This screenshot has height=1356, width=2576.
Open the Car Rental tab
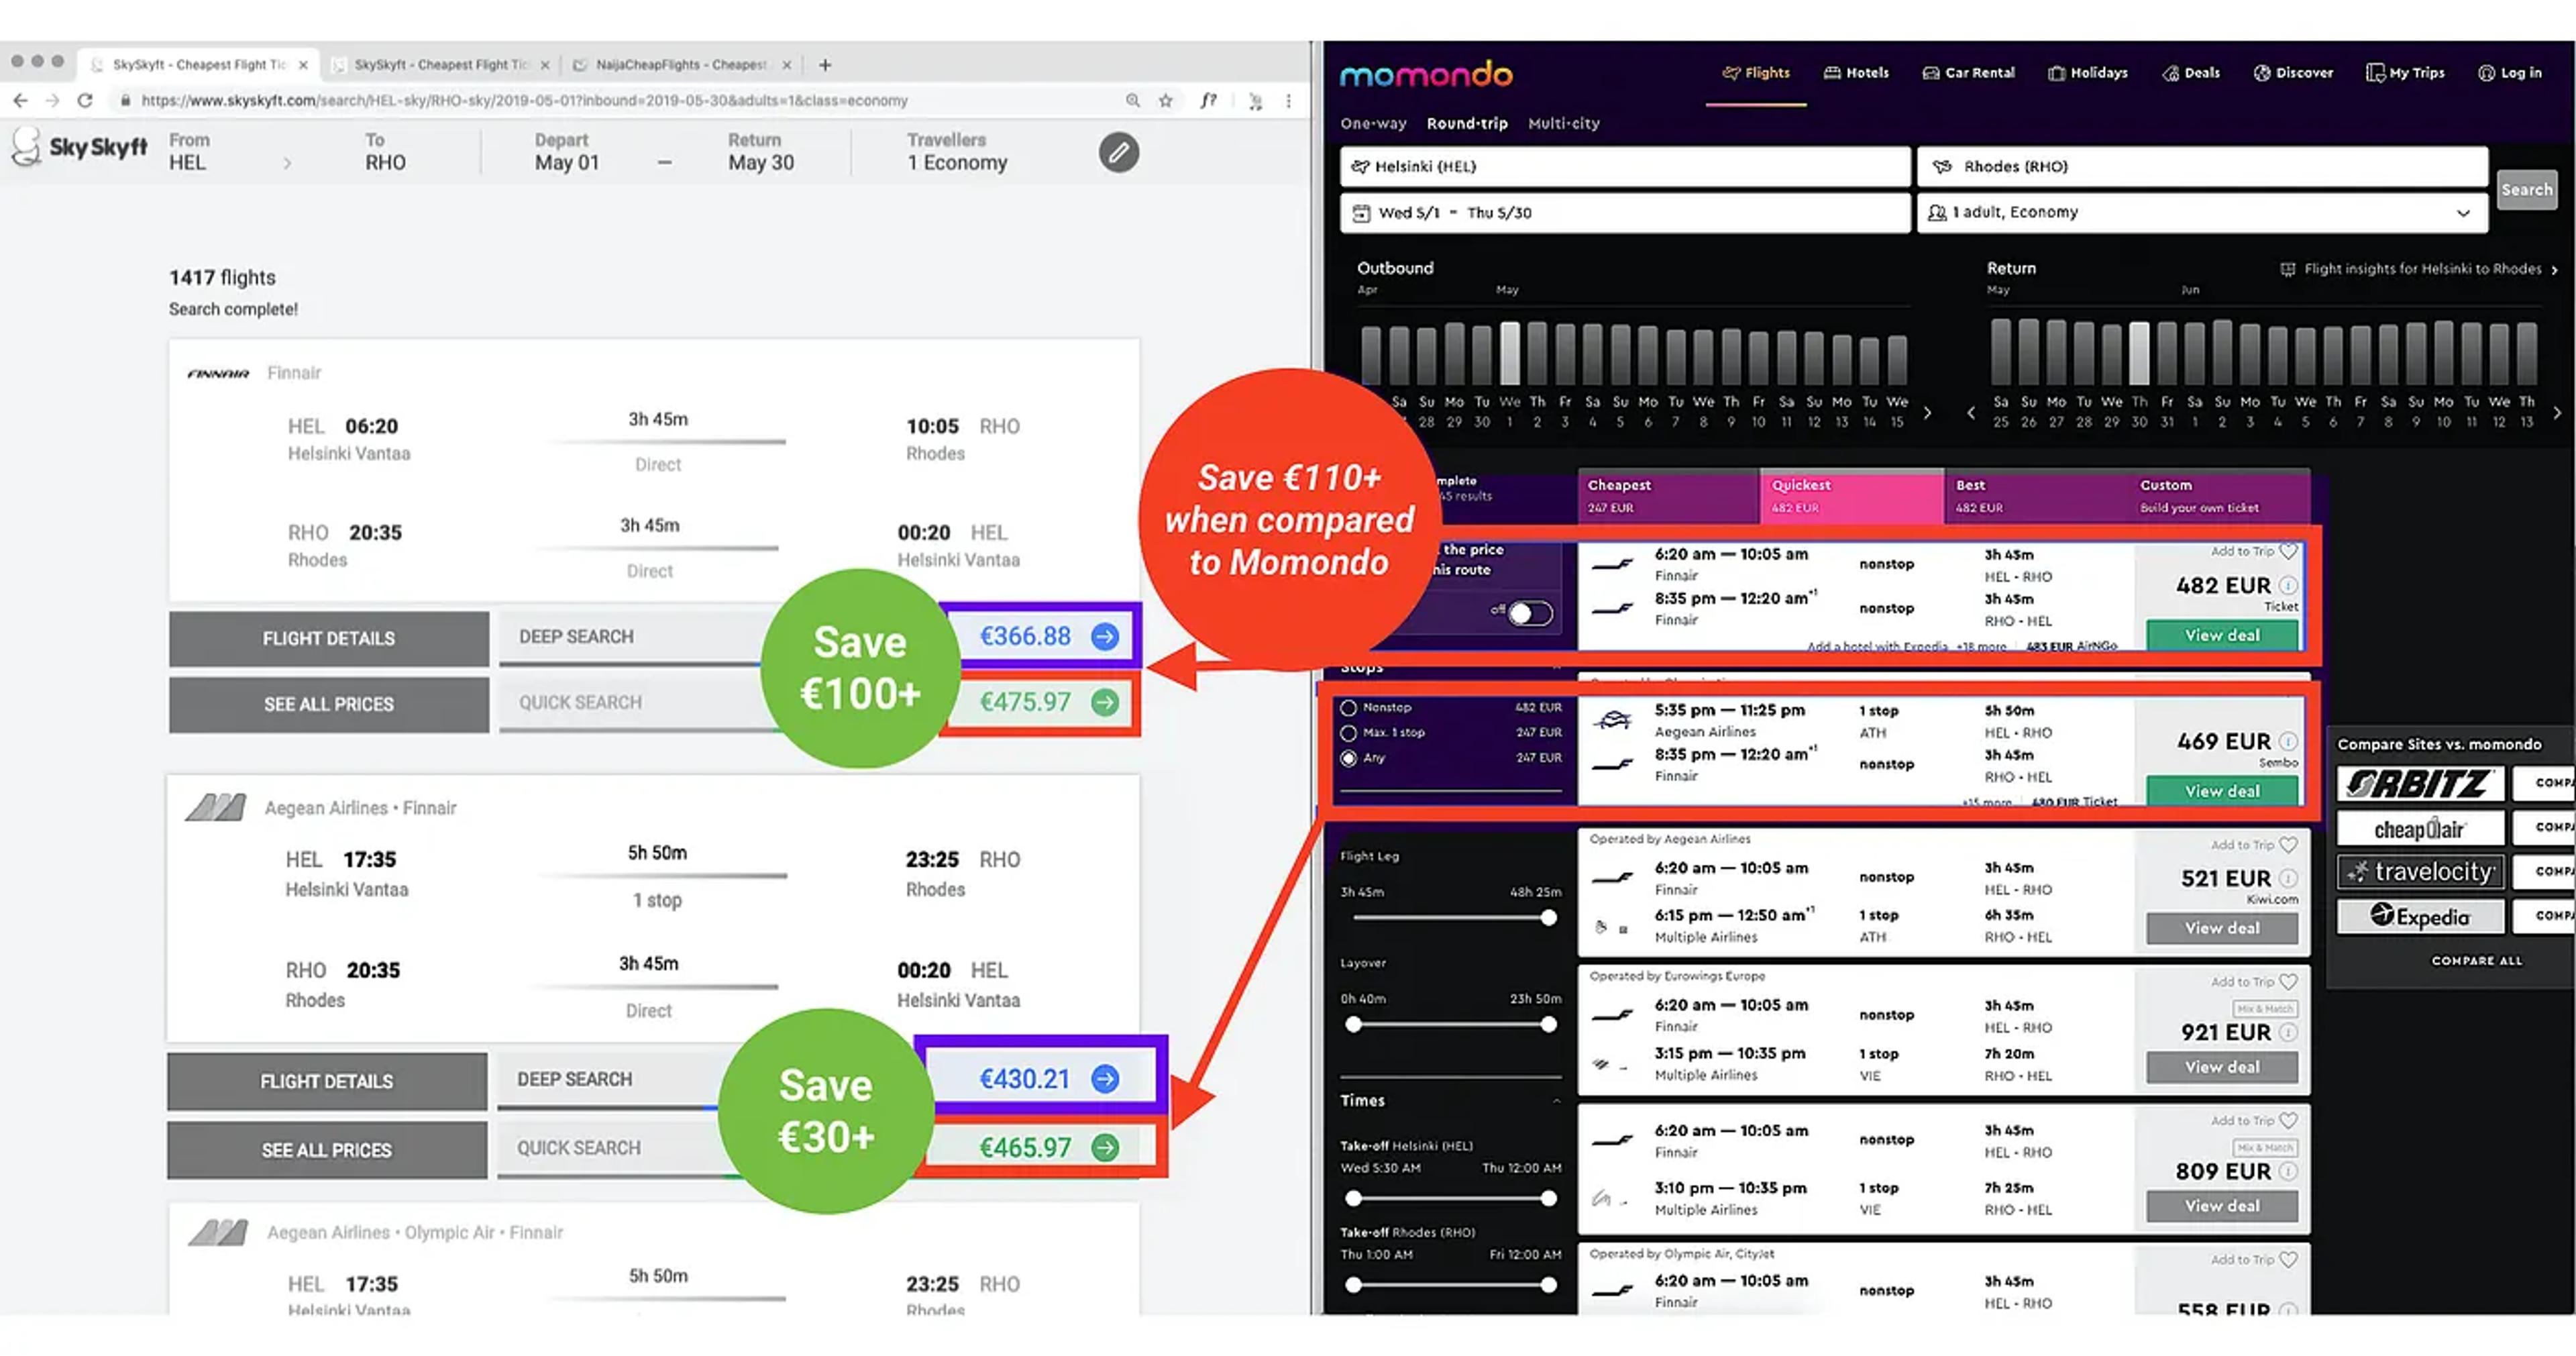(1968, 73)
